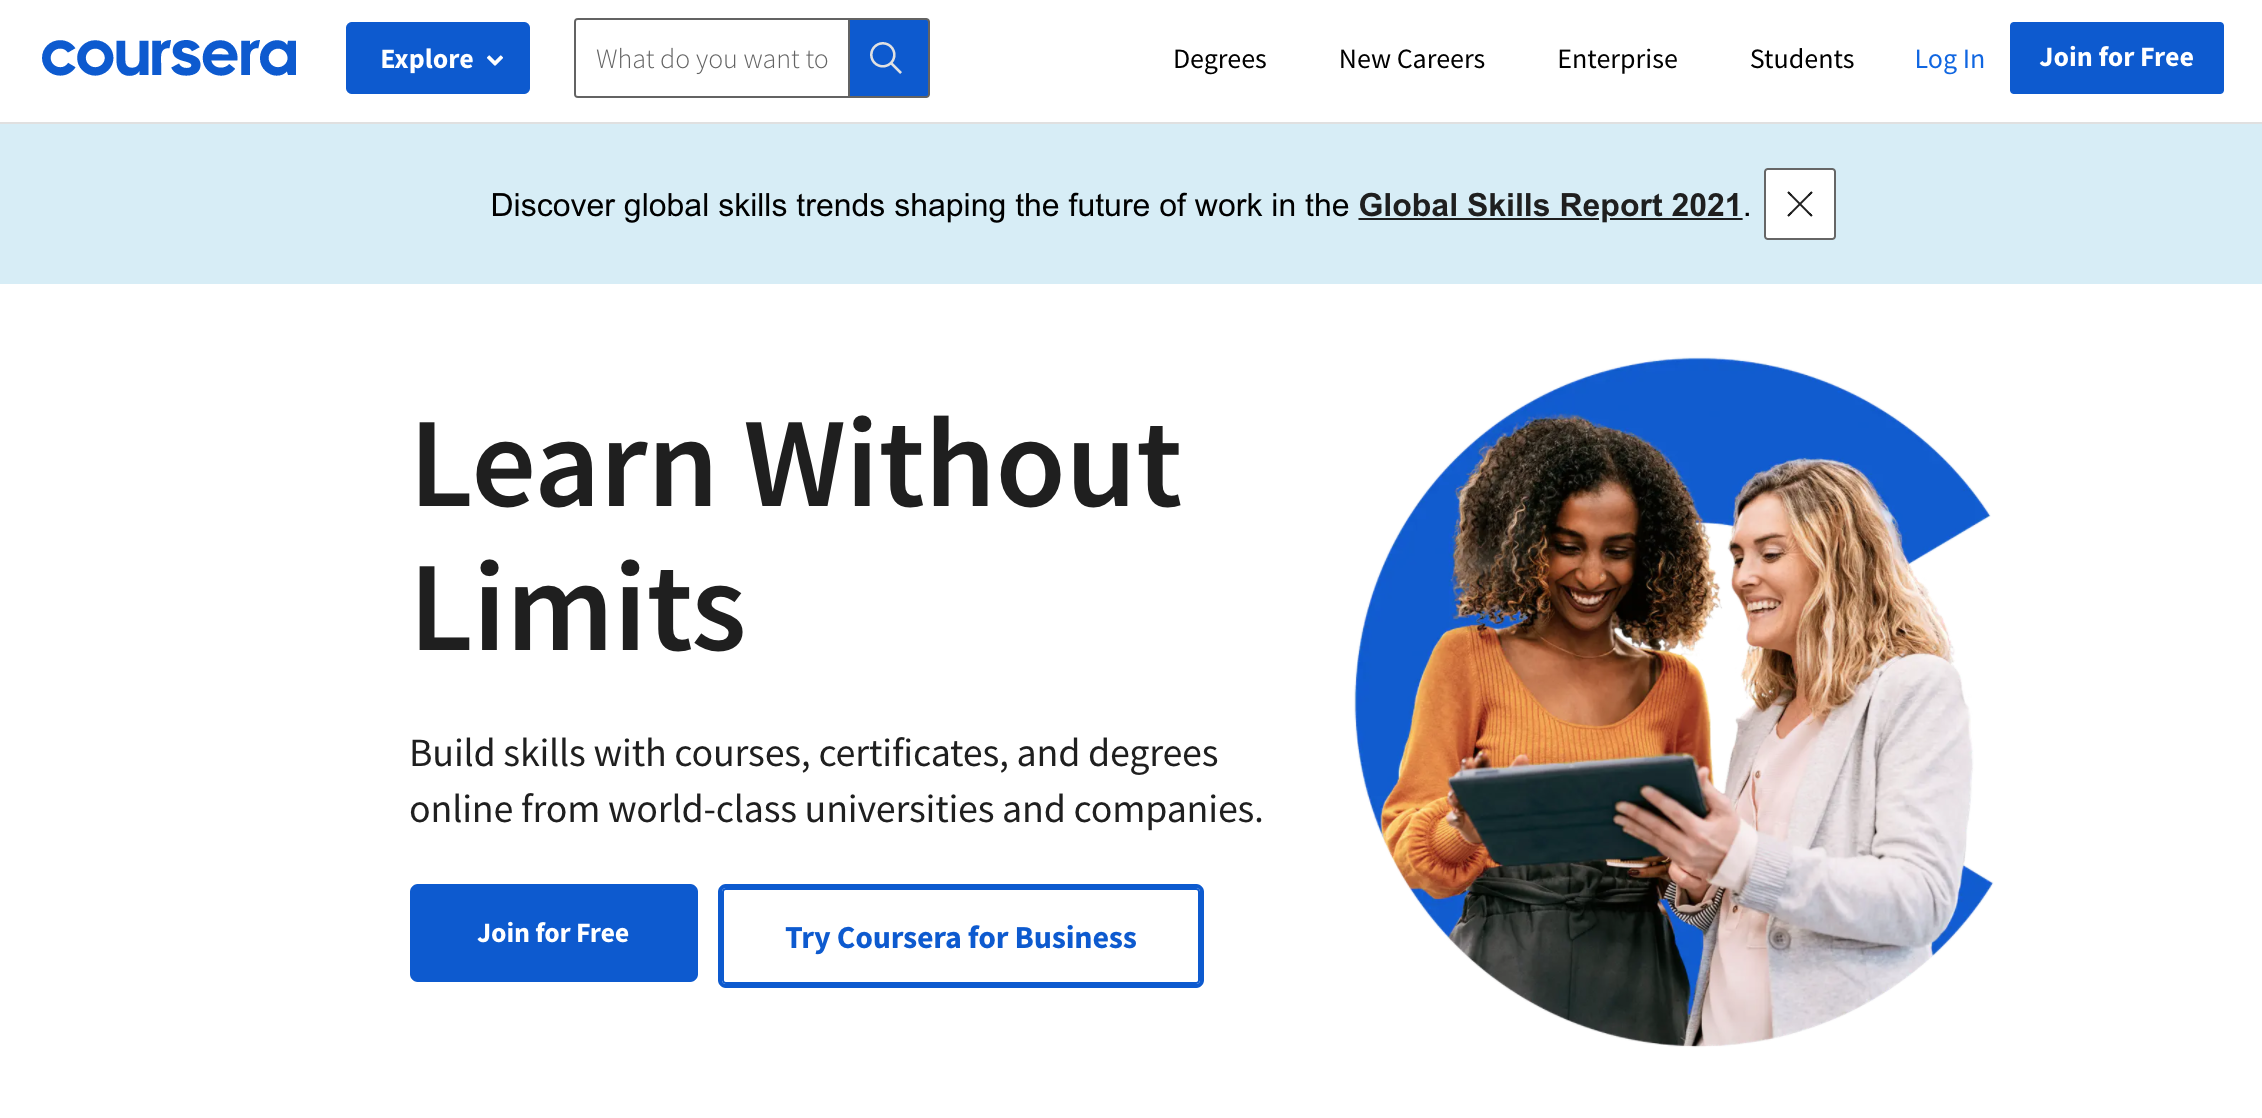Image resolution: width=2262 pixels, height=1118 pixels.
Task: Go to the Enterprise page
Action: click(x=1616, y=59)
